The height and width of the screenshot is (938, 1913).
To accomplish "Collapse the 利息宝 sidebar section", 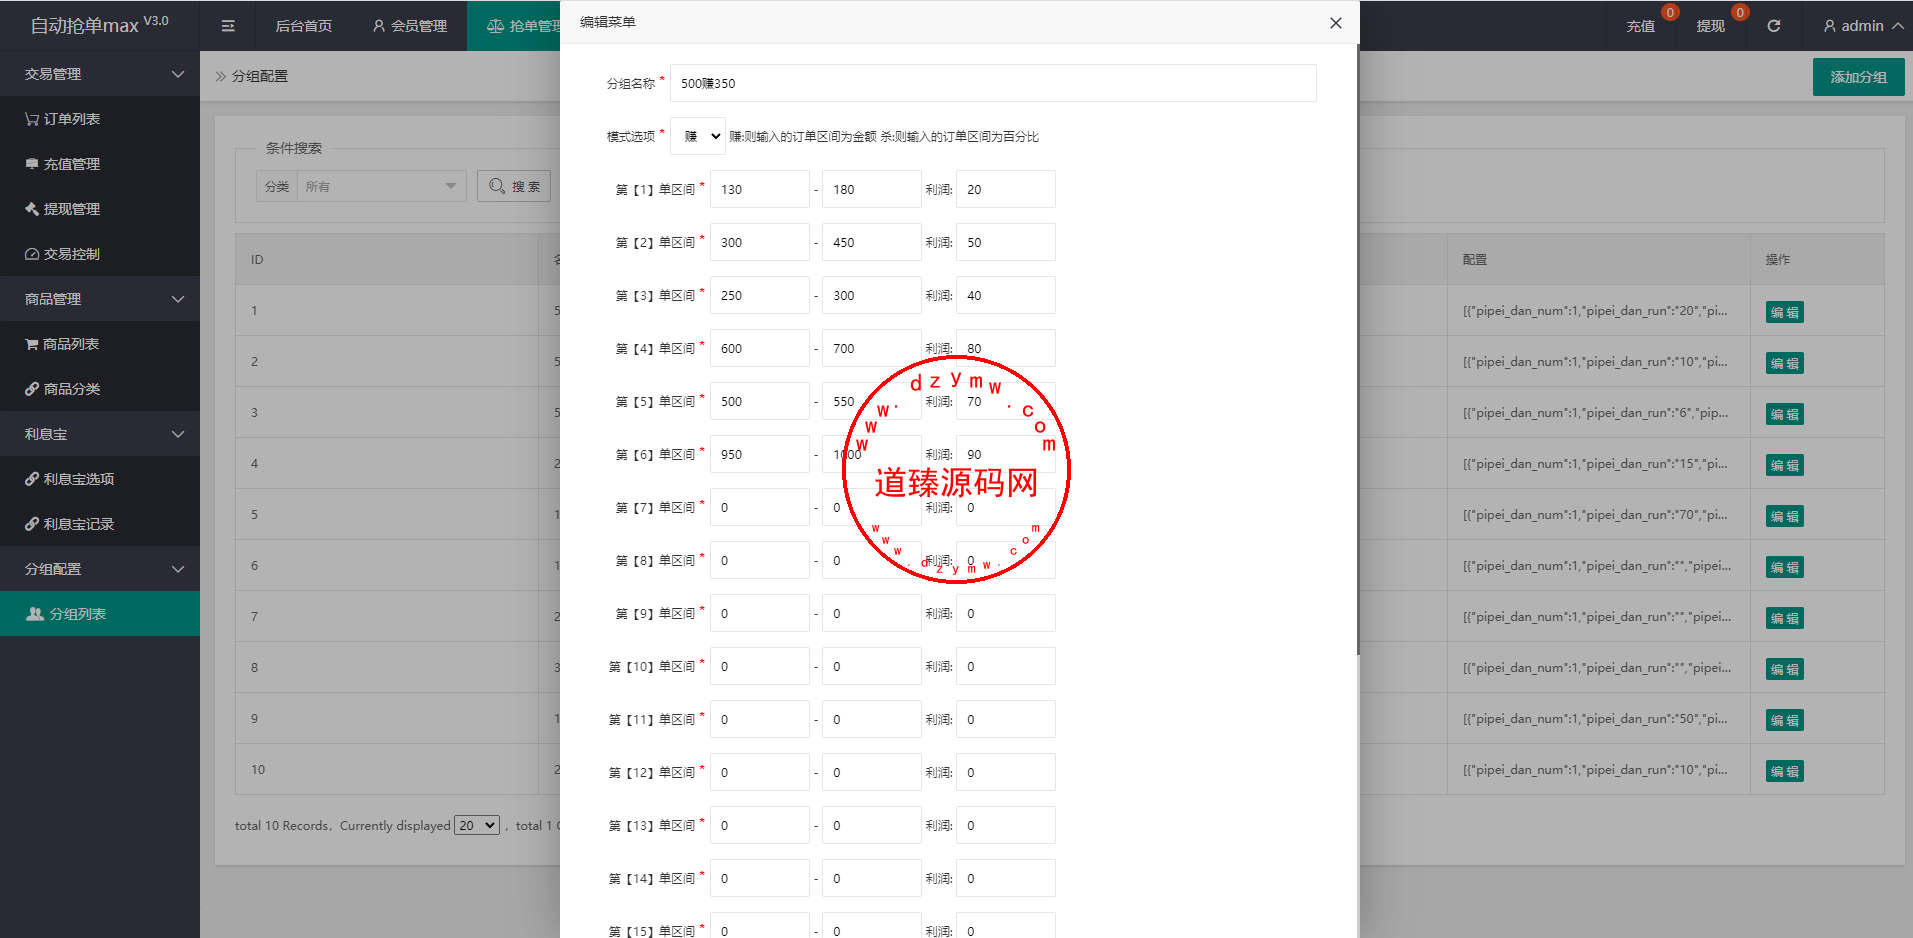I will (100, 434).
